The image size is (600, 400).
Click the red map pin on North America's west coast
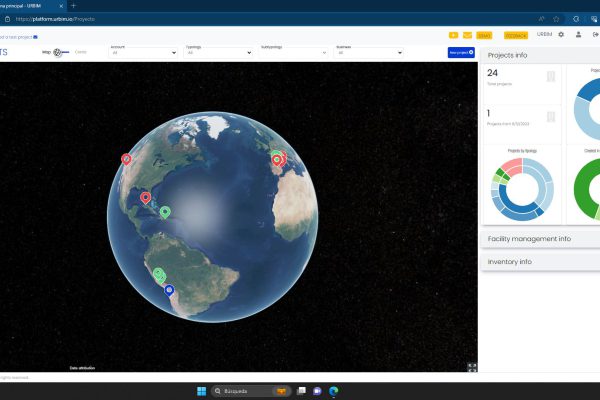point(126,159)
